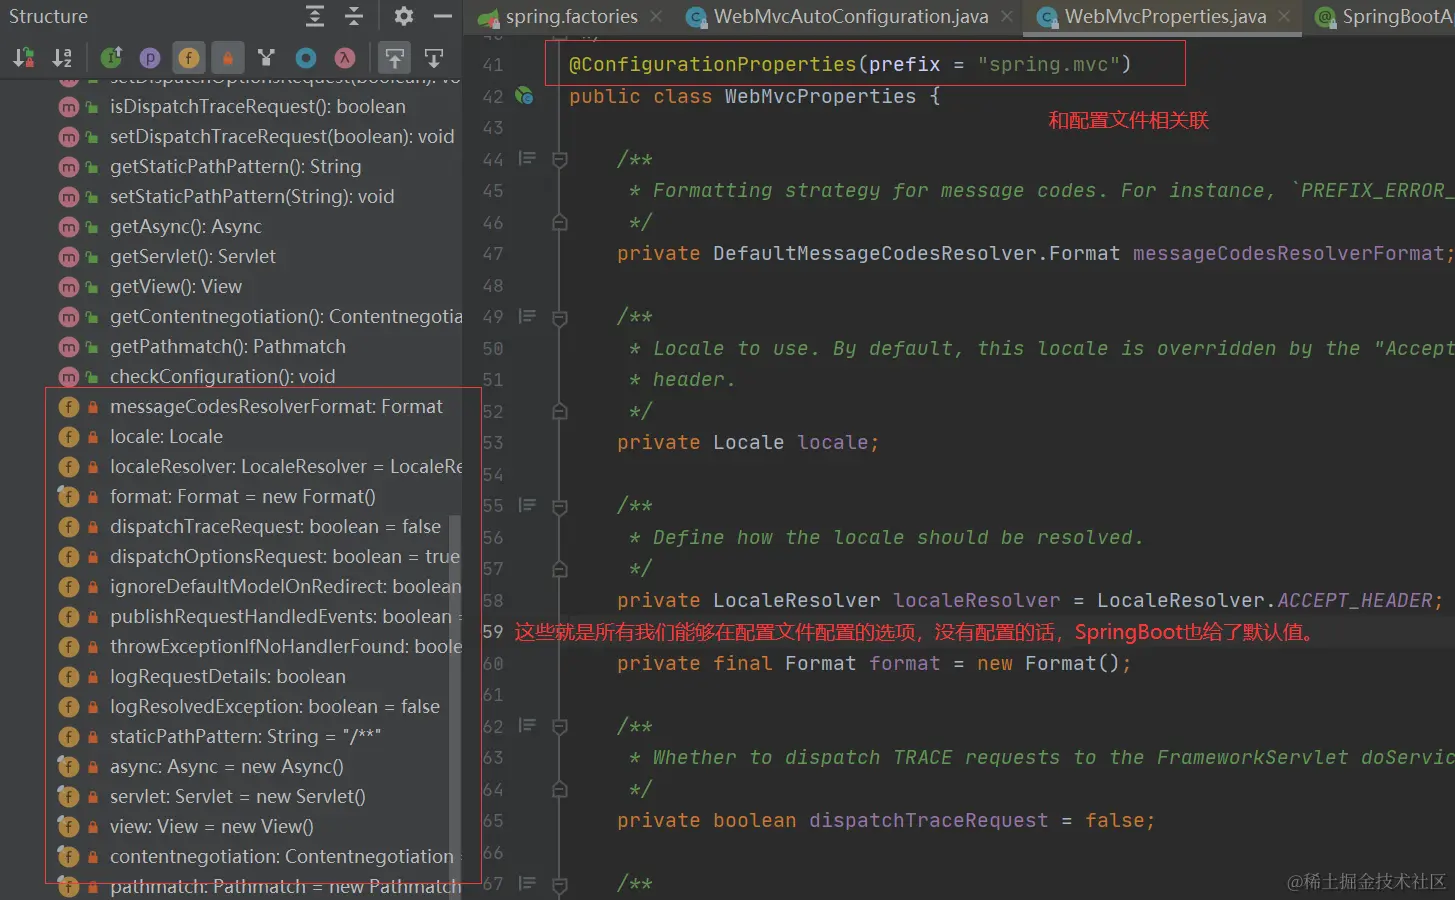Enable Autoscroll from Source
This screenshot has width=1455, height=900.
click(434, 58)
